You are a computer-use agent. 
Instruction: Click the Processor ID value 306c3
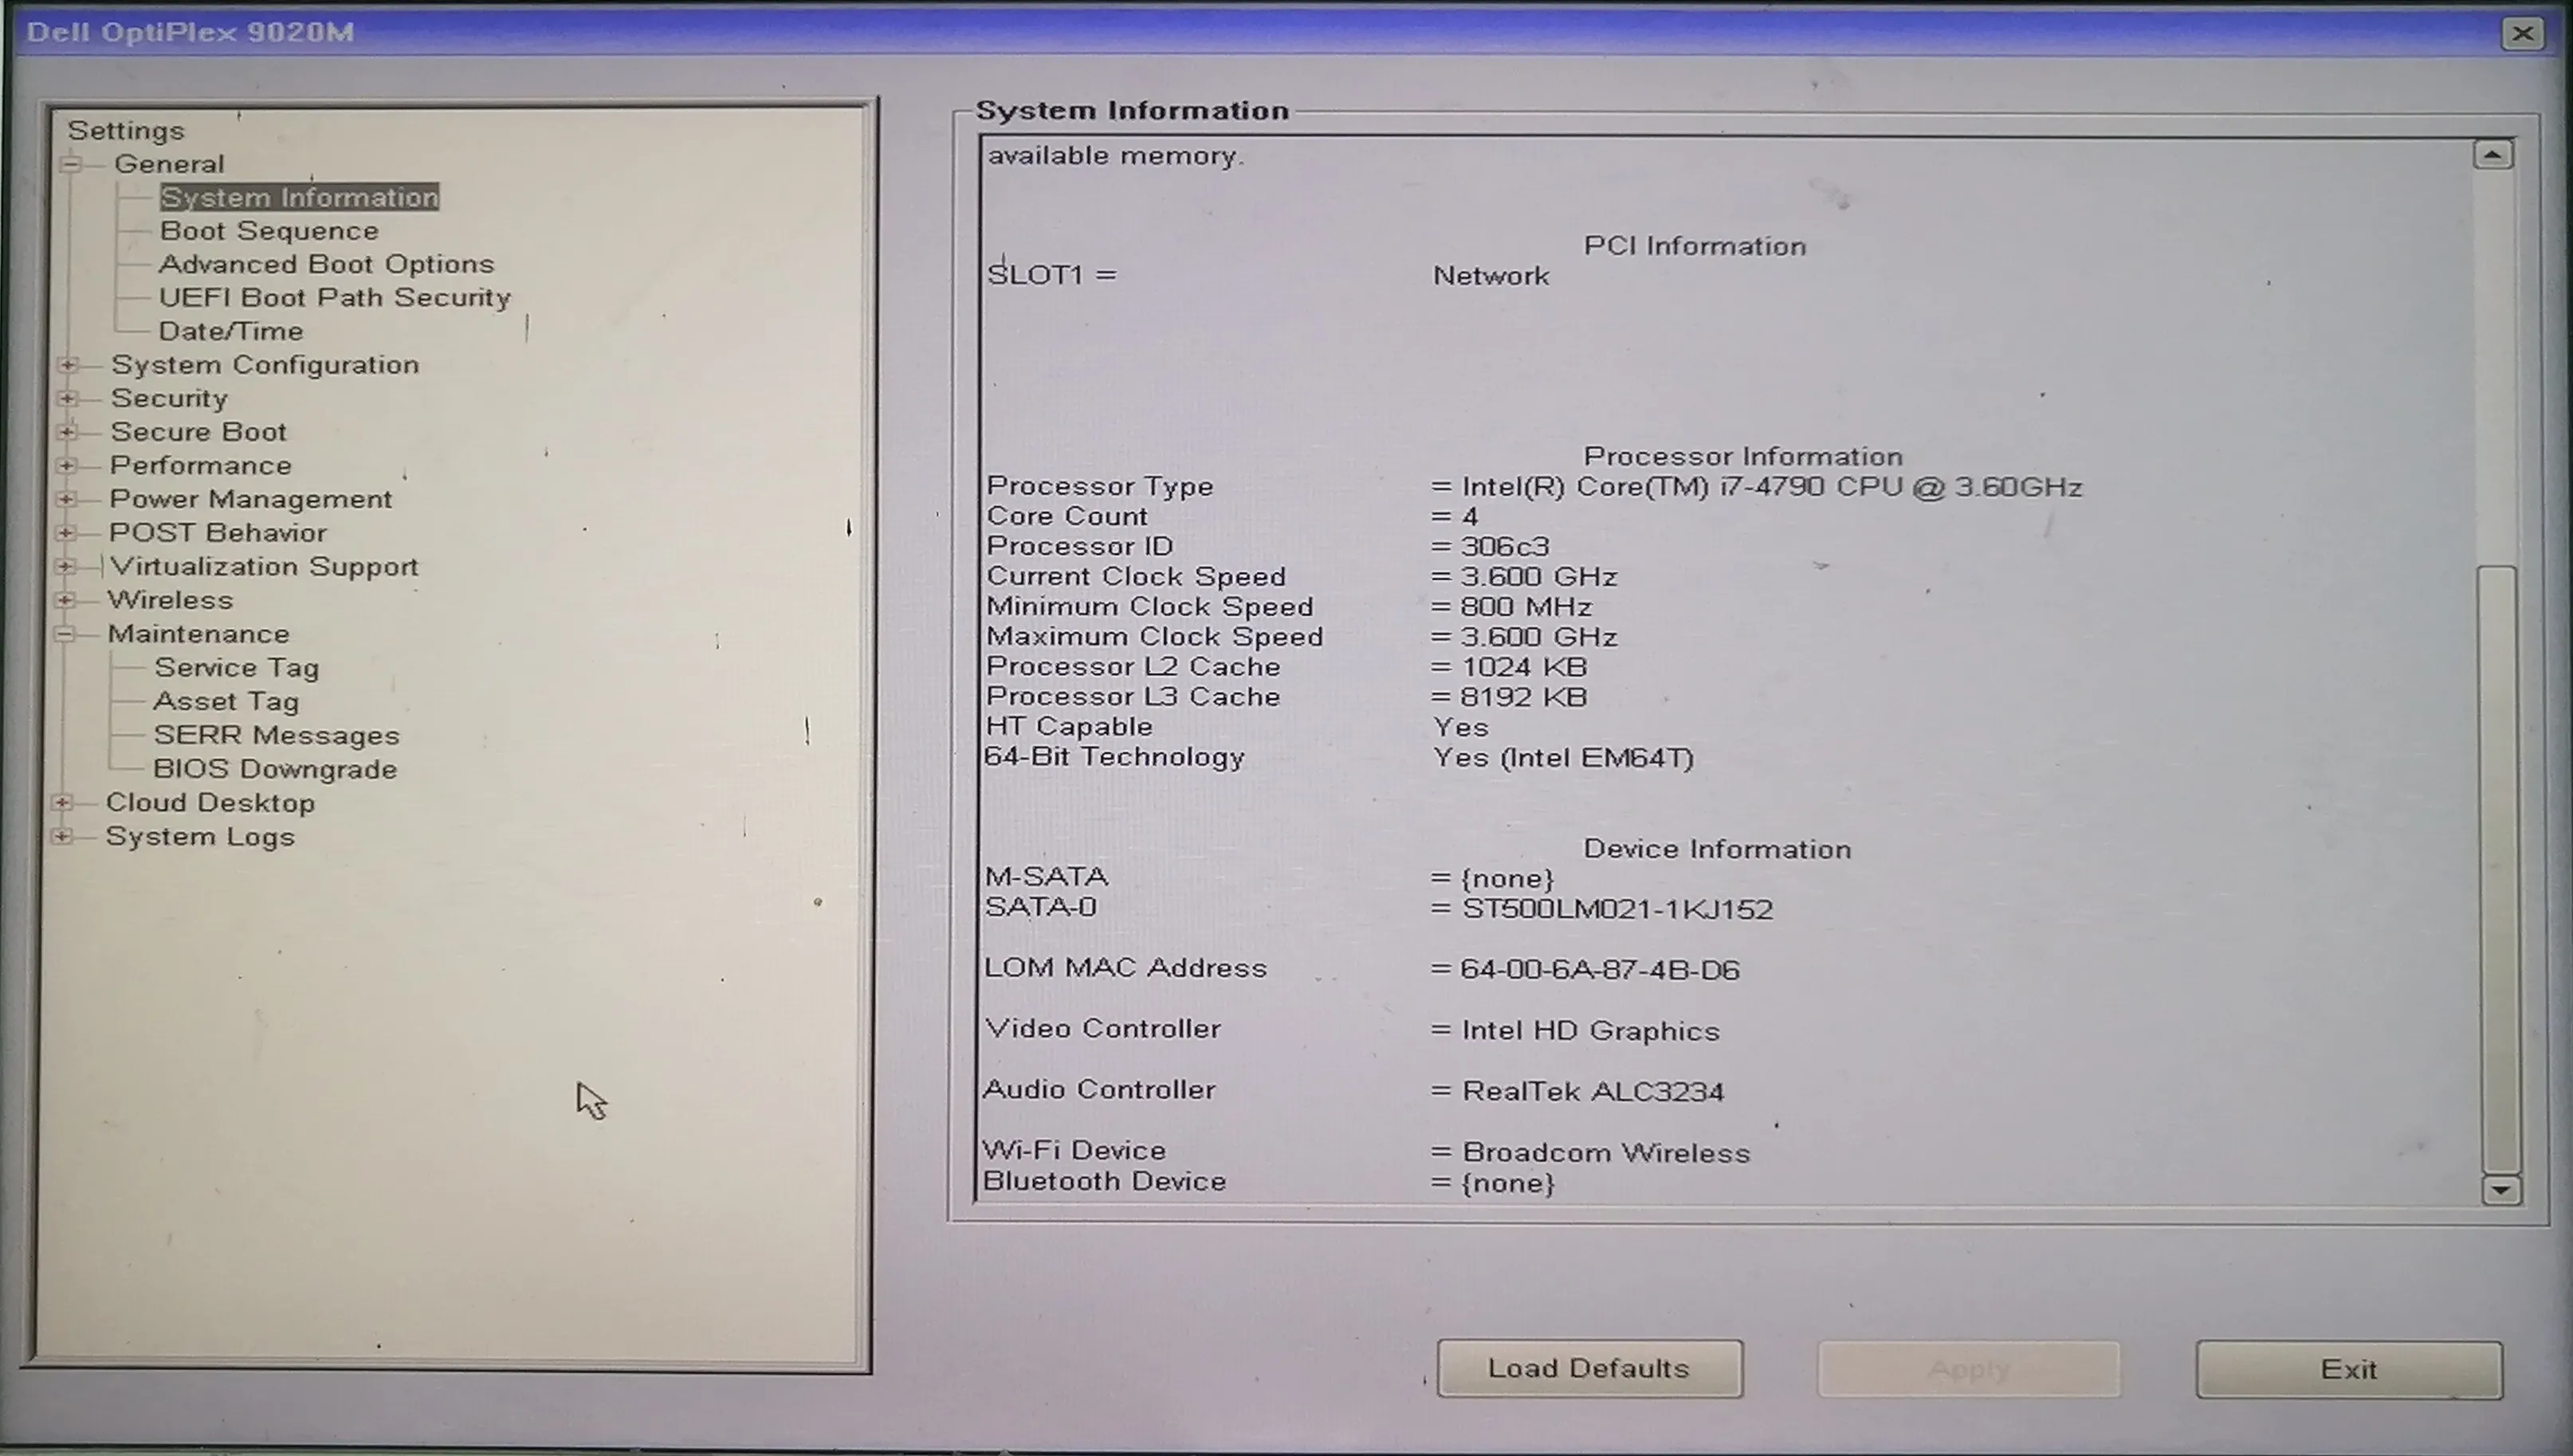click(x=1505, y=547)
